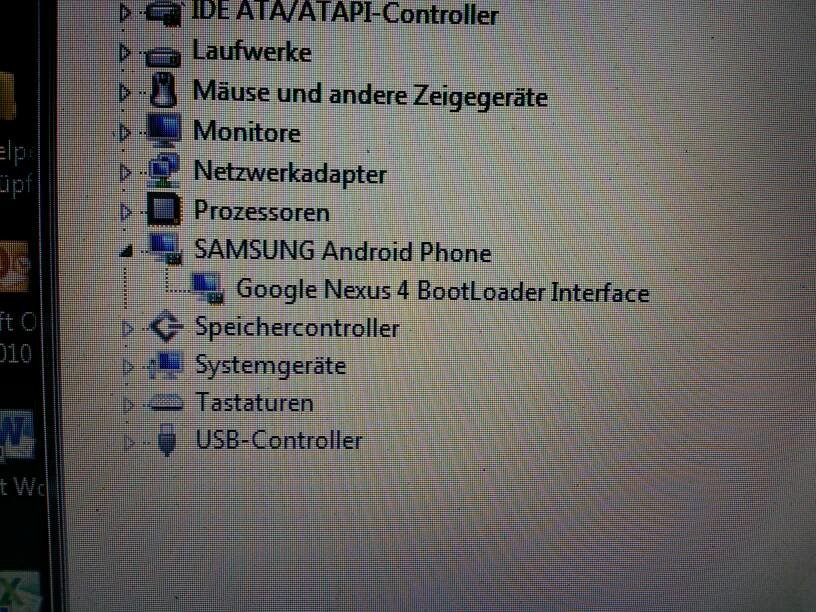Open the Word shortcut on the desktop

(x=17, y=435)
